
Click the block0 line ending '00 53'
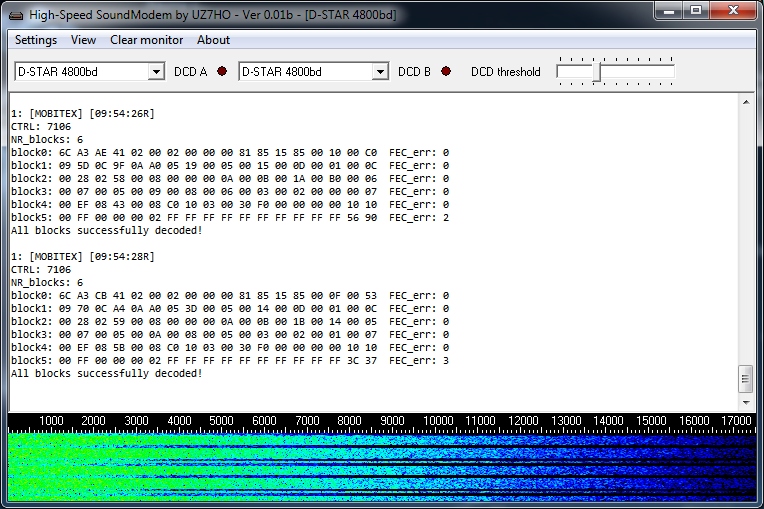click(230, 296)
